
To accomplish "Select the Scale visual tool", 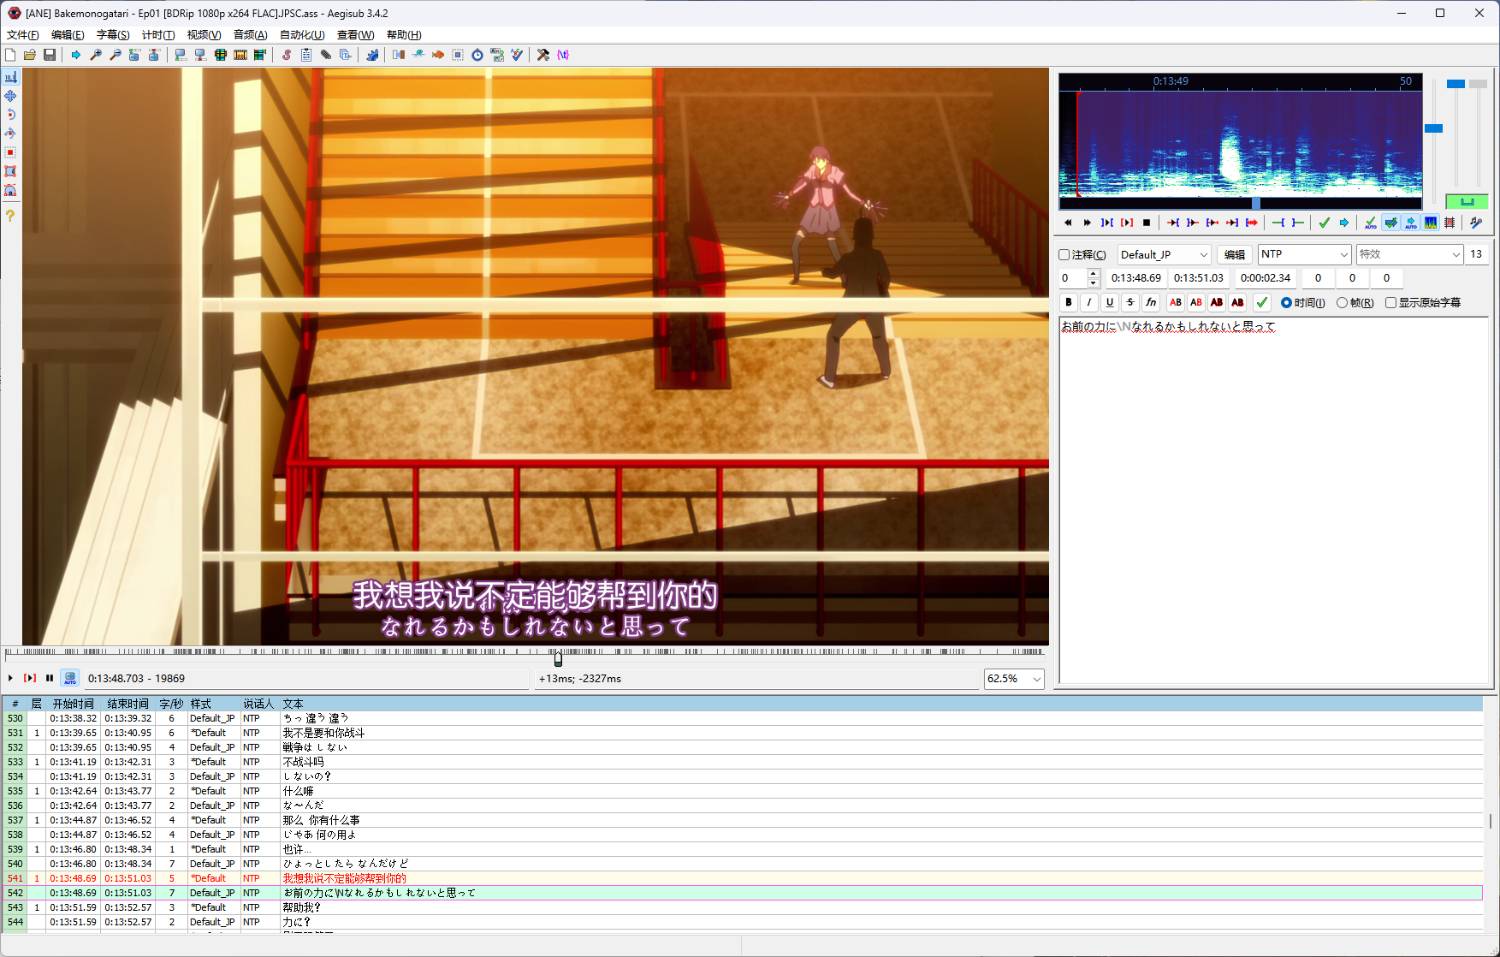I will tap(10, 153).
